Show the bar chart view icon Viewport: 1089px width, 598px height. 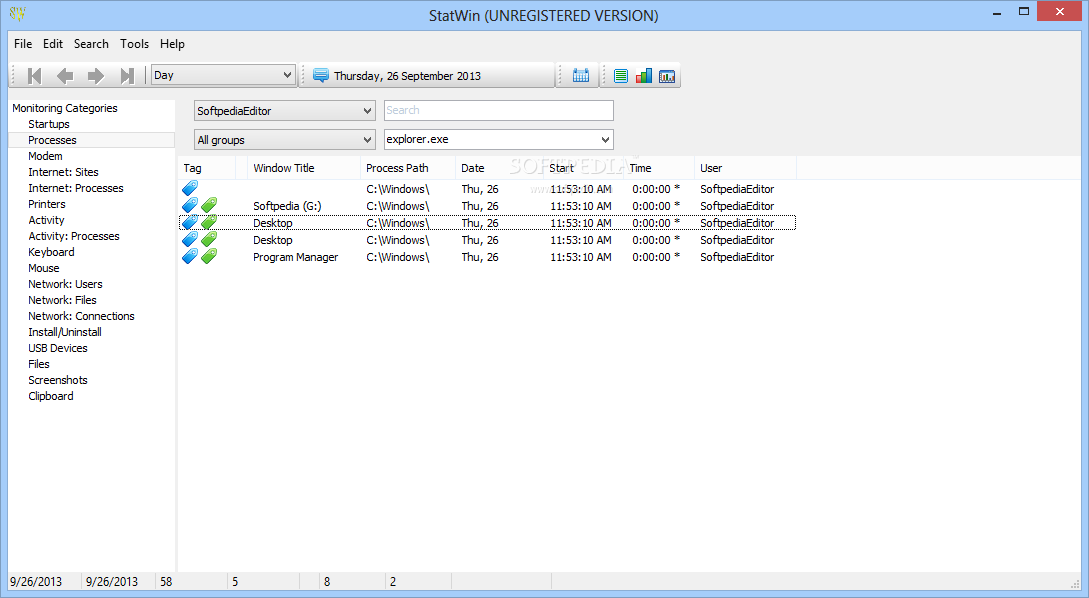[x=644, y=76]
